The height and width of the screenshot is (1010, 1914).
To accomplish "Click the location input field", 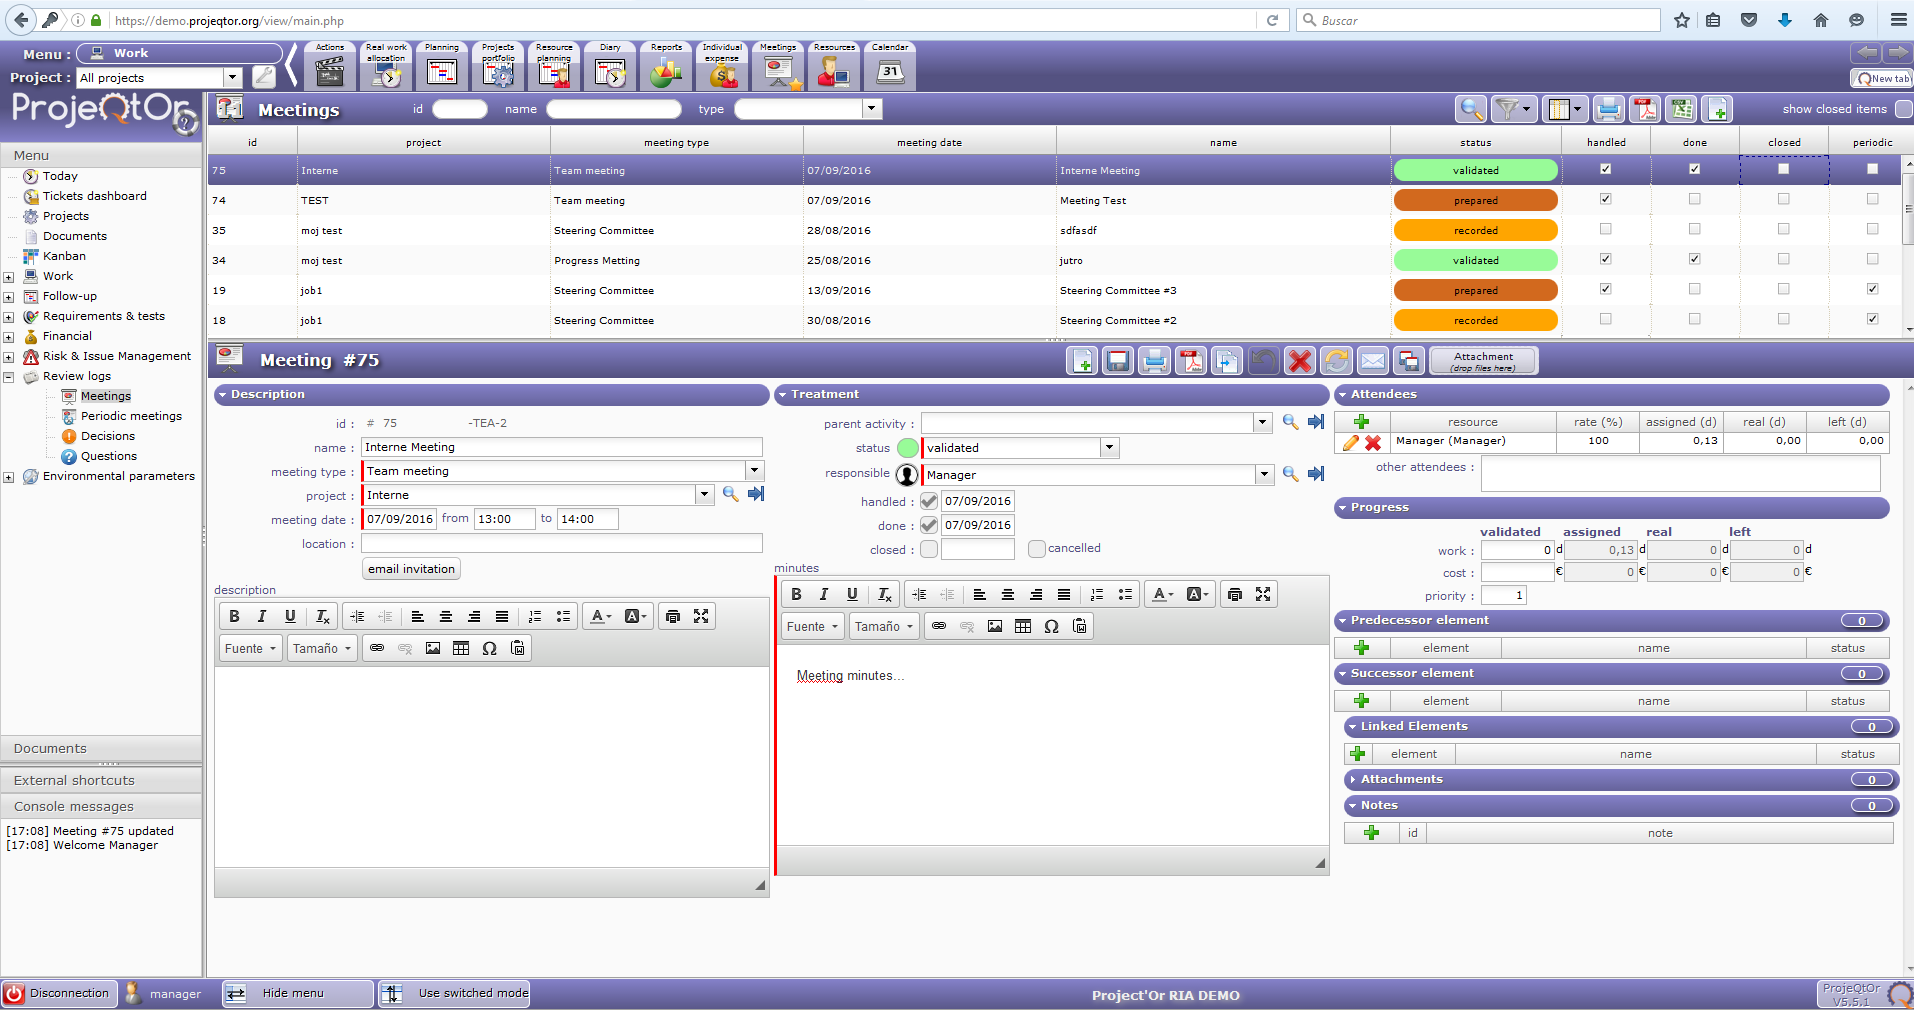I will tap(561, 544).
